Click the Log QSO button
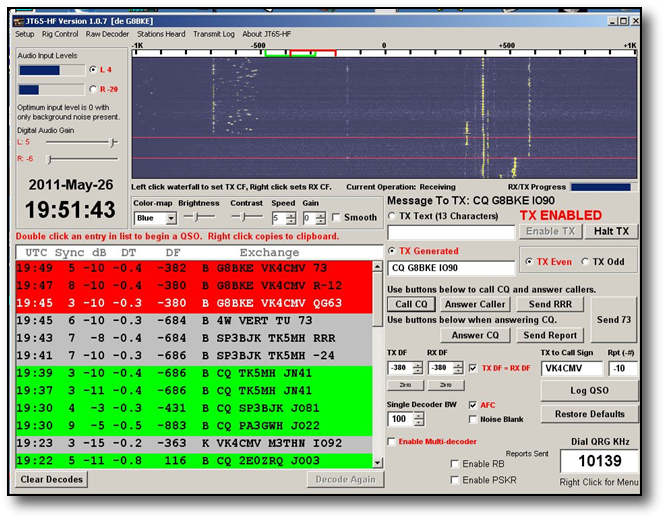Screen dimensions: 665x519 [x=589, y=390]
